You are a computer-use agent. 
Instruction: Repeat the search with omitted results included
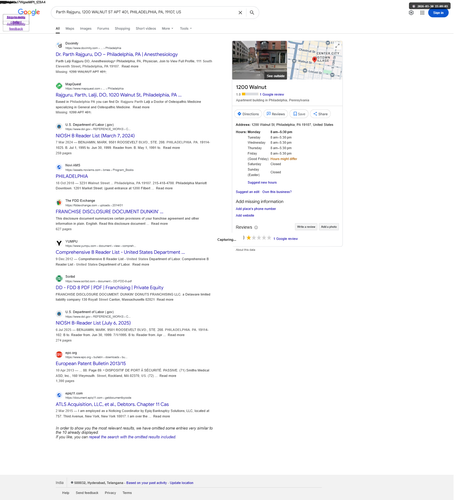132,437
